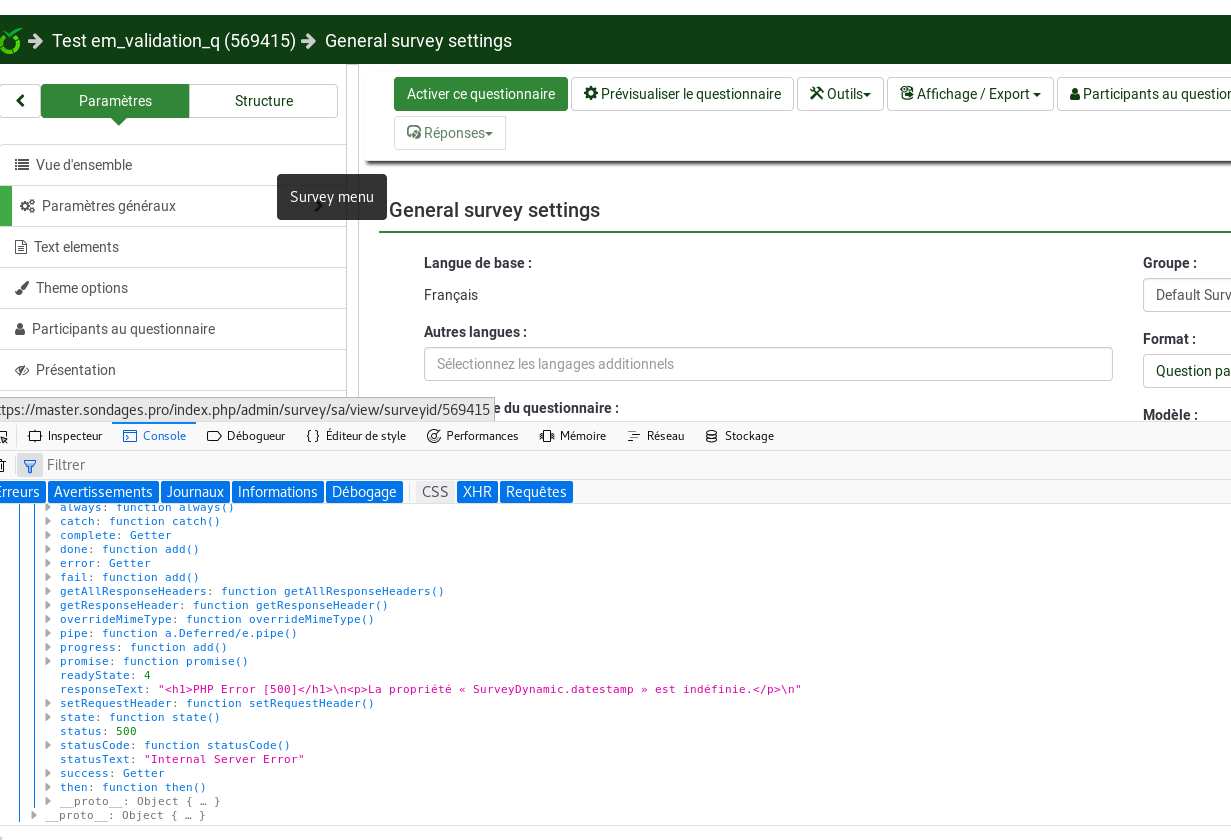
Task: Toggle the CSS console filter
Action: [x=435, y=492]
